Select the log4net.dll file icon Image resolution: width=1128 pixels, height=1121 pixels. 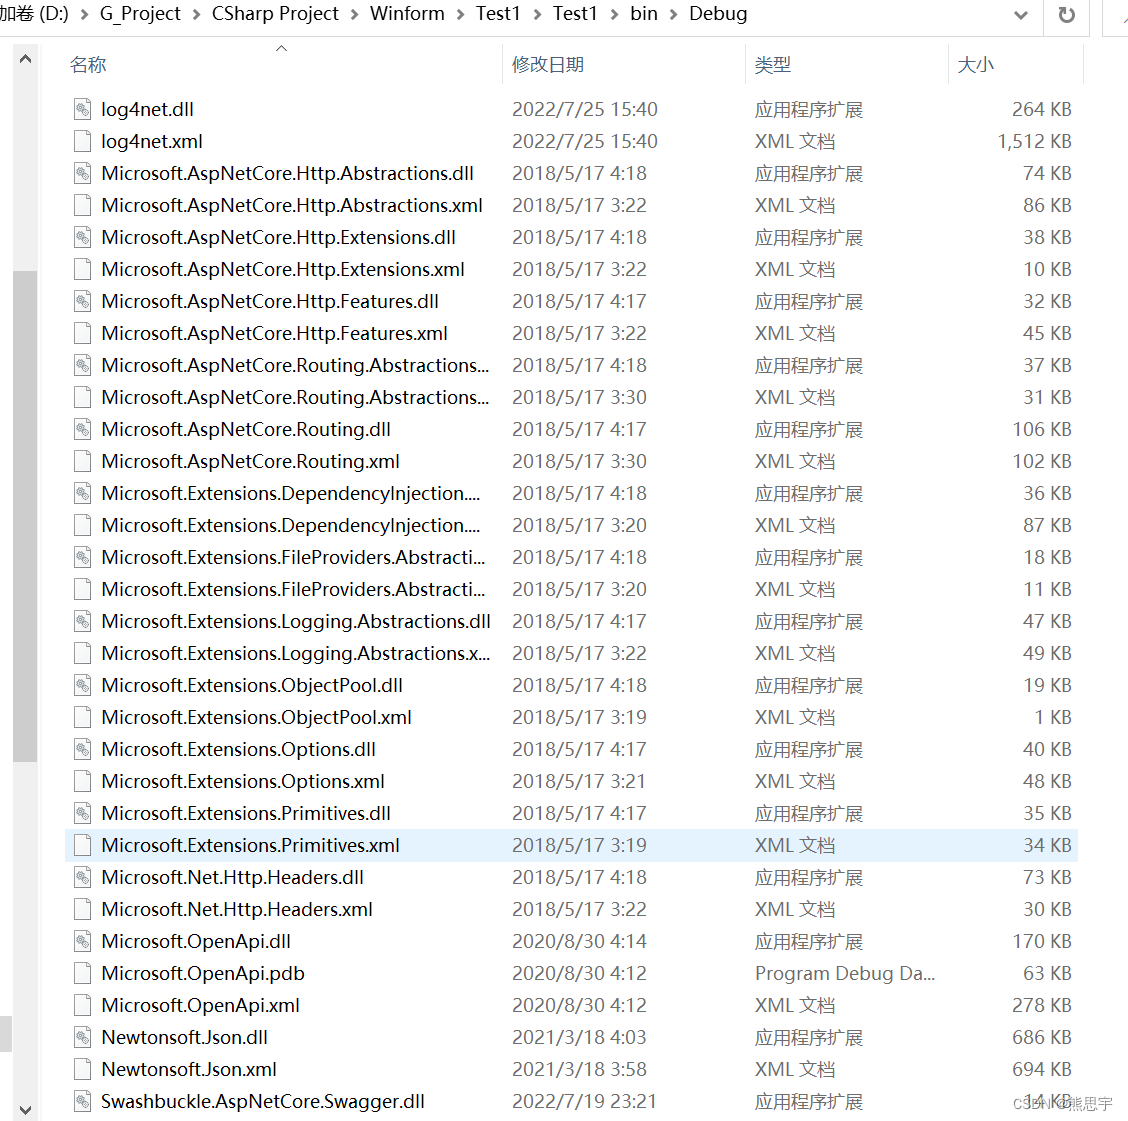click(83, 109)
